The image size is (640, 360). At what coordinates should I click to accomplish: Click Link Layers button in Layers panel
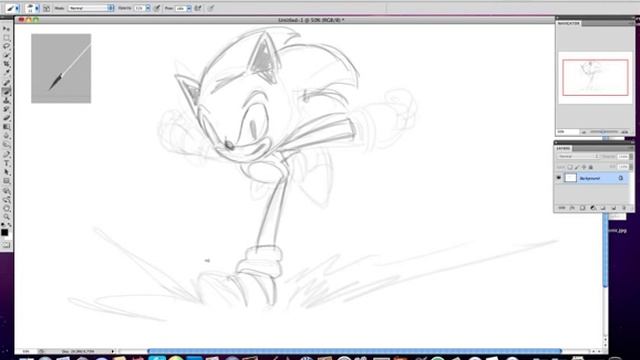point(562,208)
